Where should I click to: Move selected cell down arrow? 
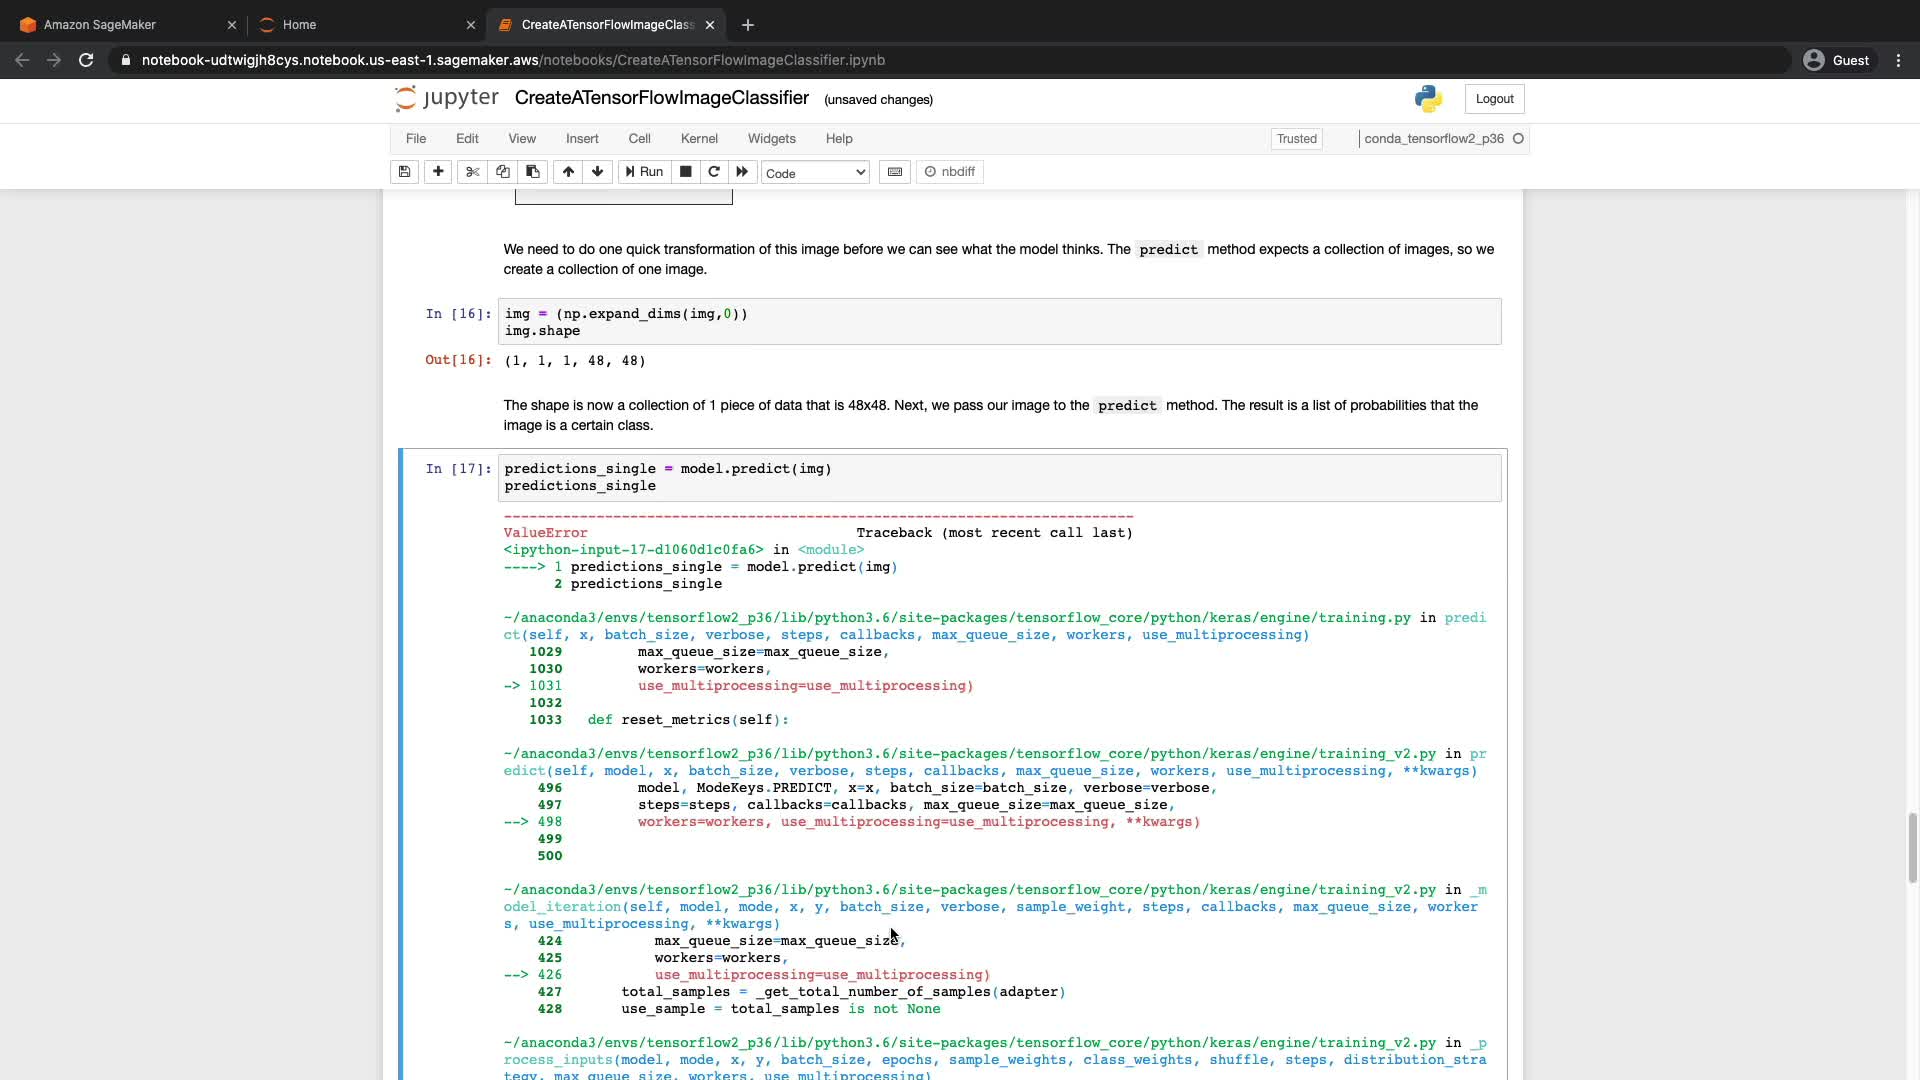click(598, 172)
